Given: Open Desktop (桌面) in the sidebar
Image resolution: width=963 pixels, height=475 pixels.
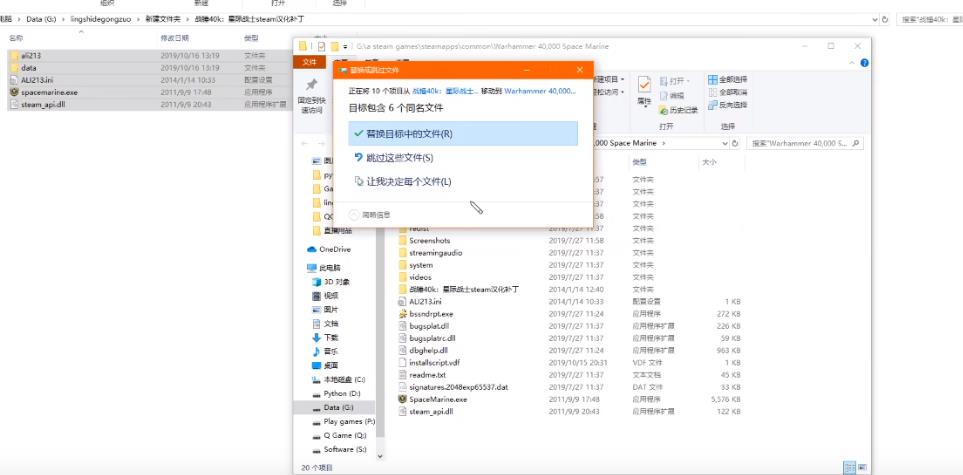Looking at the screenshot, I should (x=326, y=366).
